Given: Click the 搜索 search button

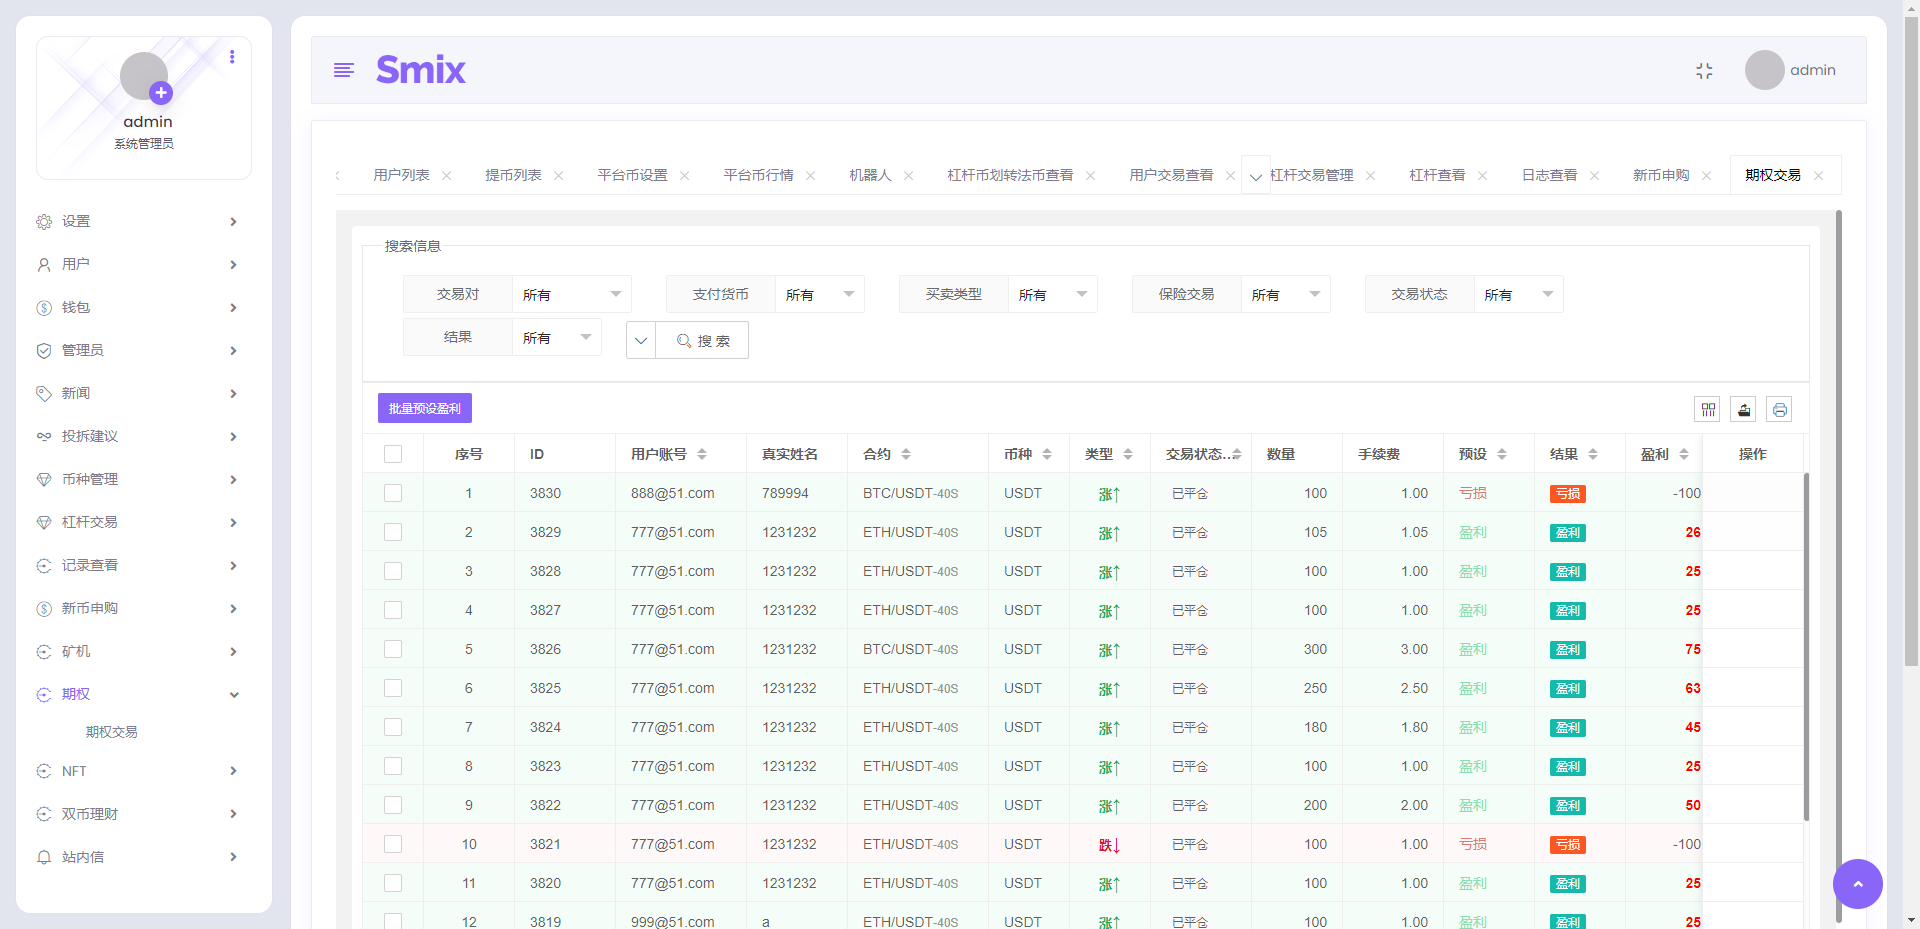Looking at the screenshot, I should pyautogui.click(x=702, y=340).
